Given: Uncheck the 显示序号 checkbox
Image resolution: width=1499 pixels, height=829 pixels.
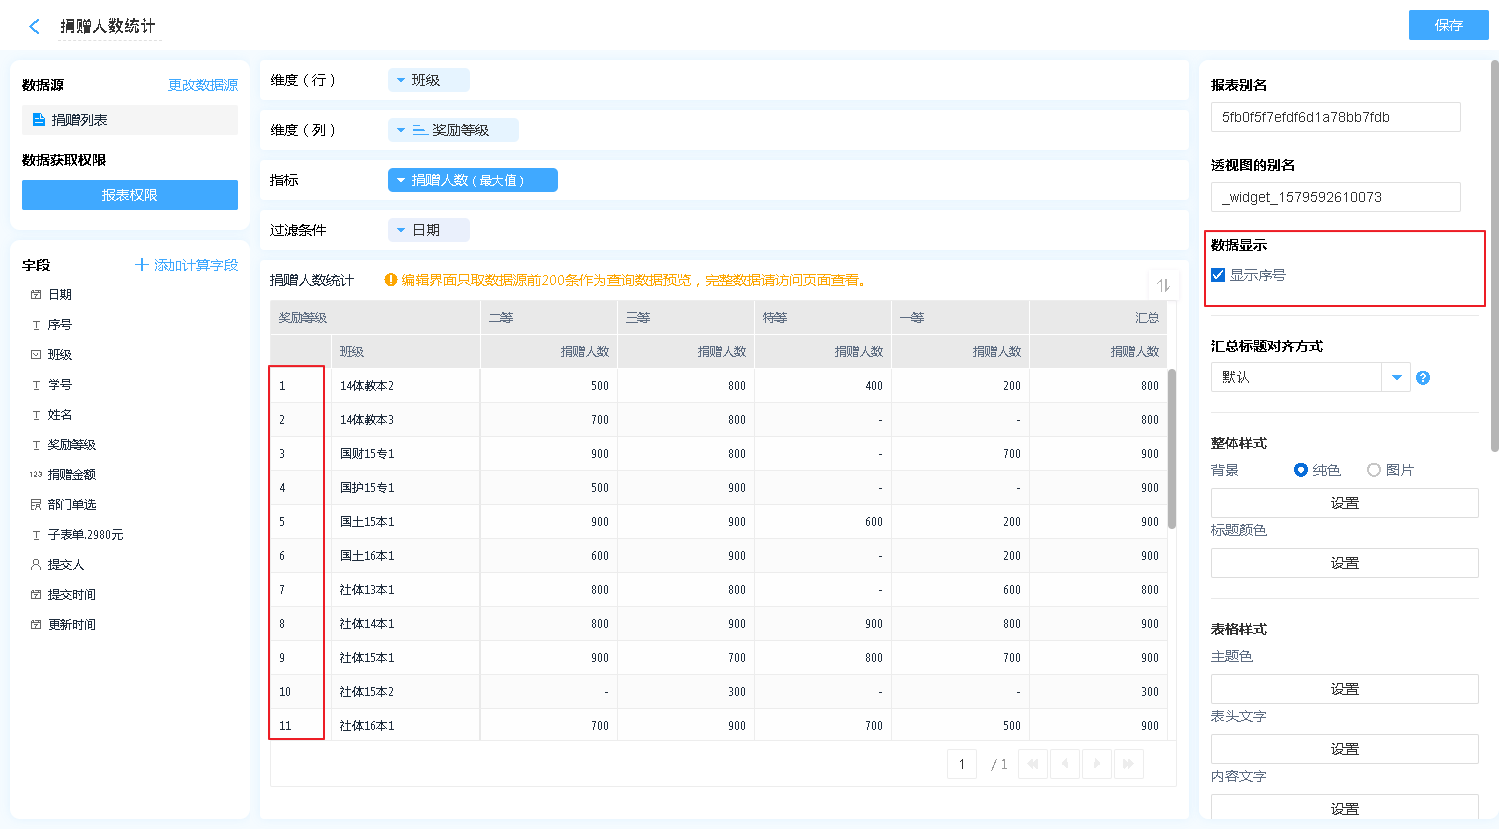Looking at the screenshot, I should [x=1218, y=275].
